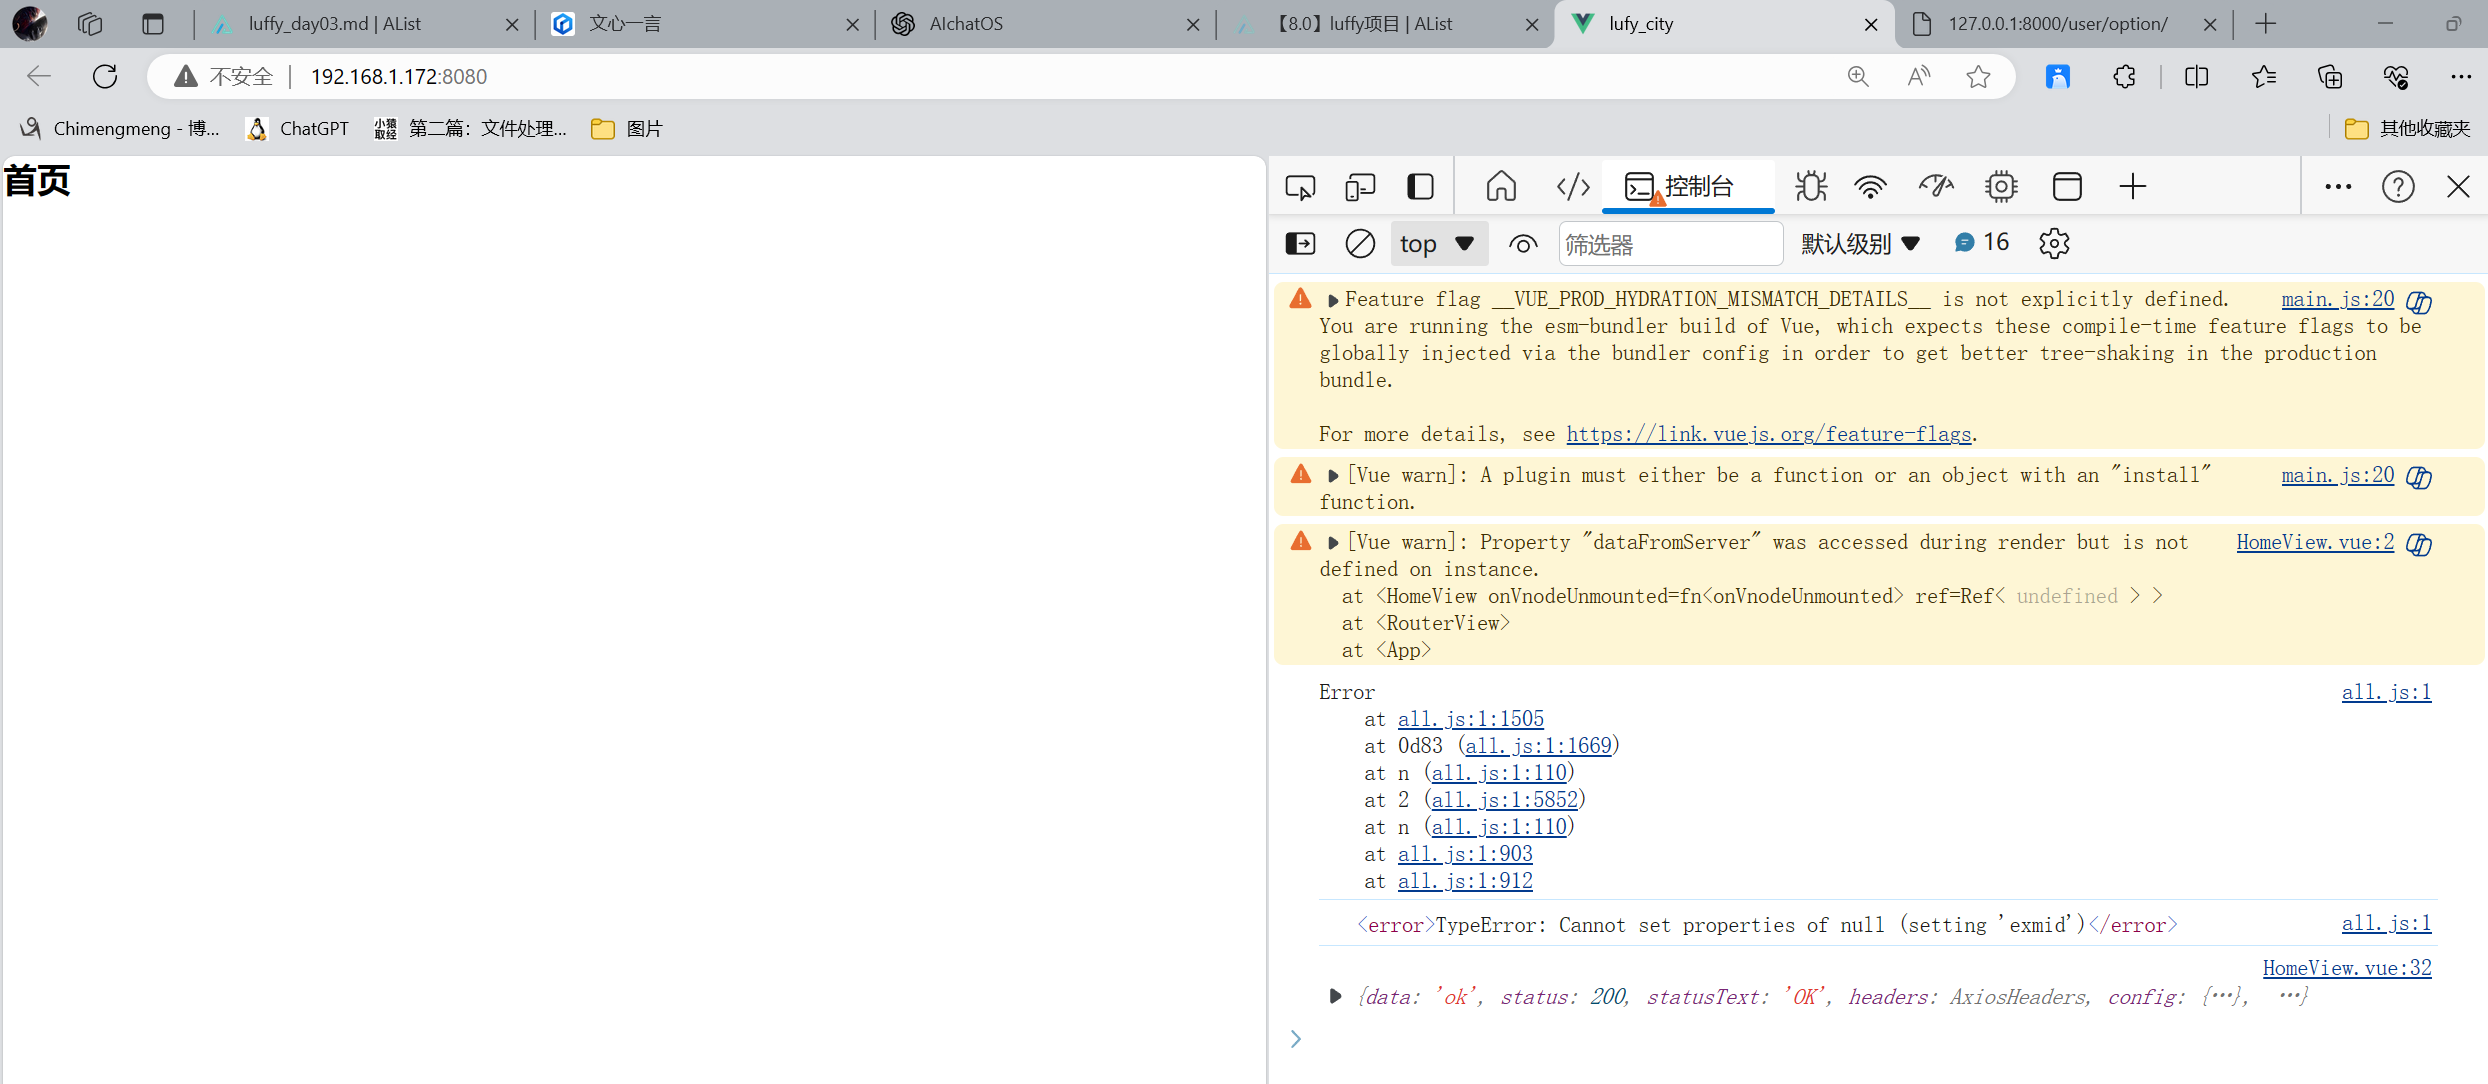Add more tools with plus icon
The width and height of the screenshot is (2488, 1084).
point(2132,187)
